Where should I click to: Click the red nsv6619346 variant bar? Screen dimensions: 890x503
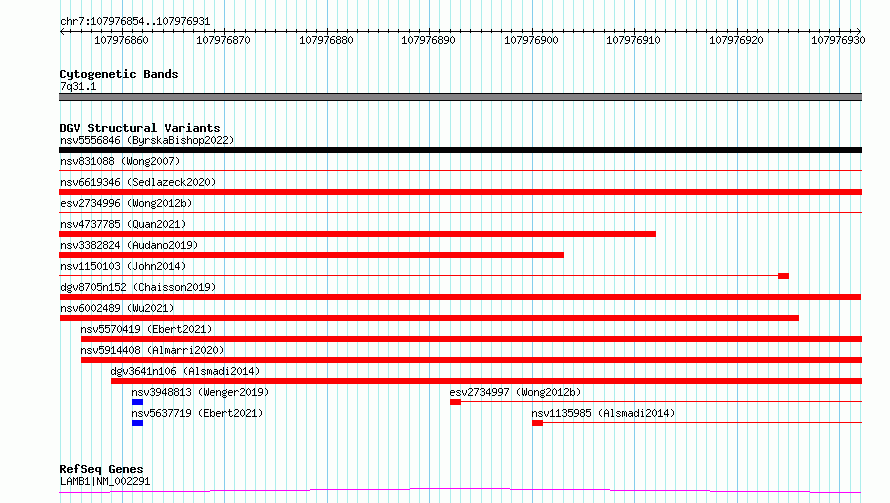pyautogui.click(x=460, y=192)
